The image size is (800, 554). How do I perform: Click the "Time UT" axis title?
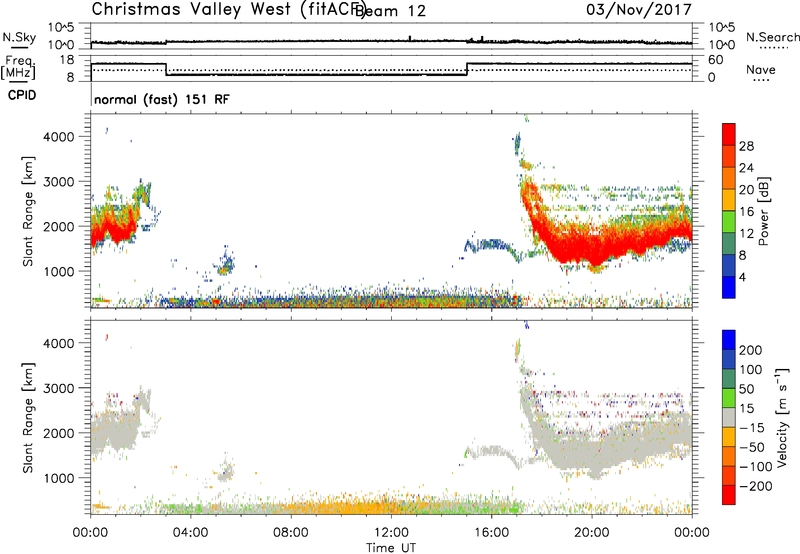coord(391,548)
